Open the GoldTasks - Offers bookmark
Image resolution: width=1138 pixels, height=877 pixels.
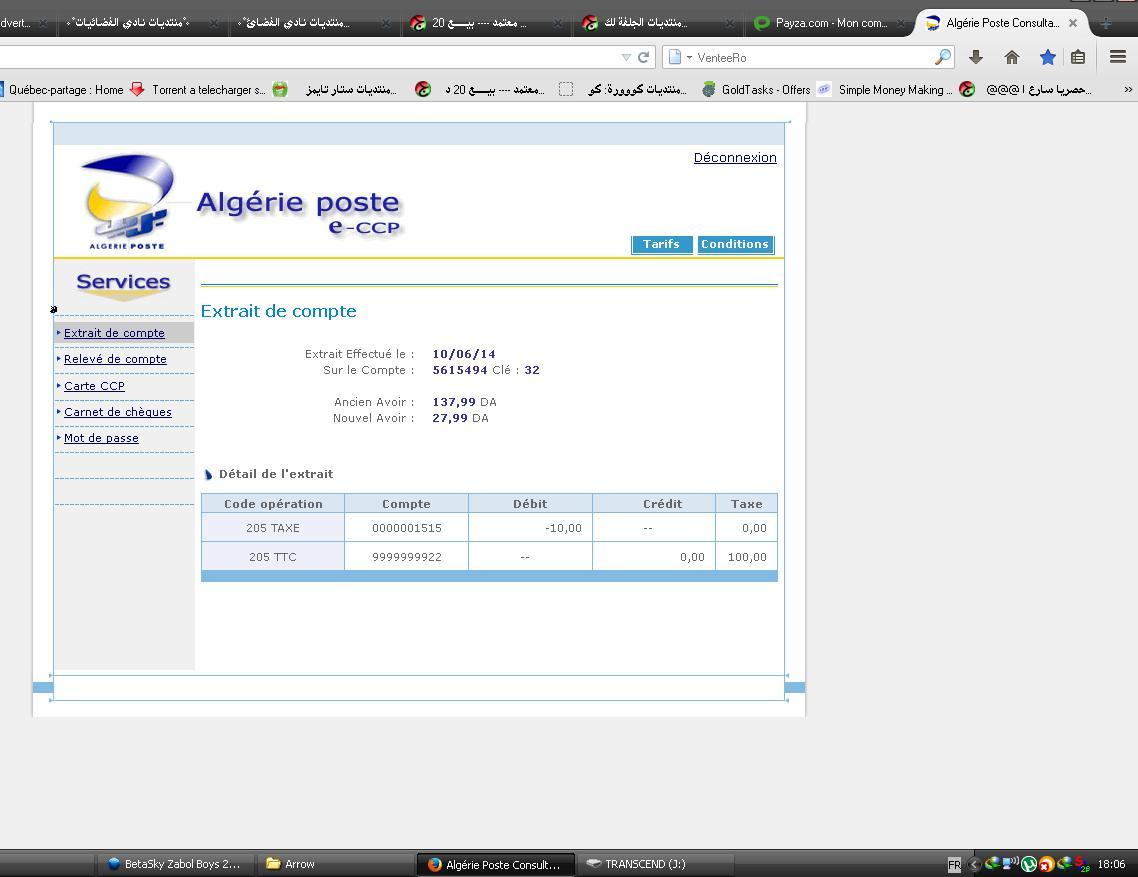tap(756, 90)
